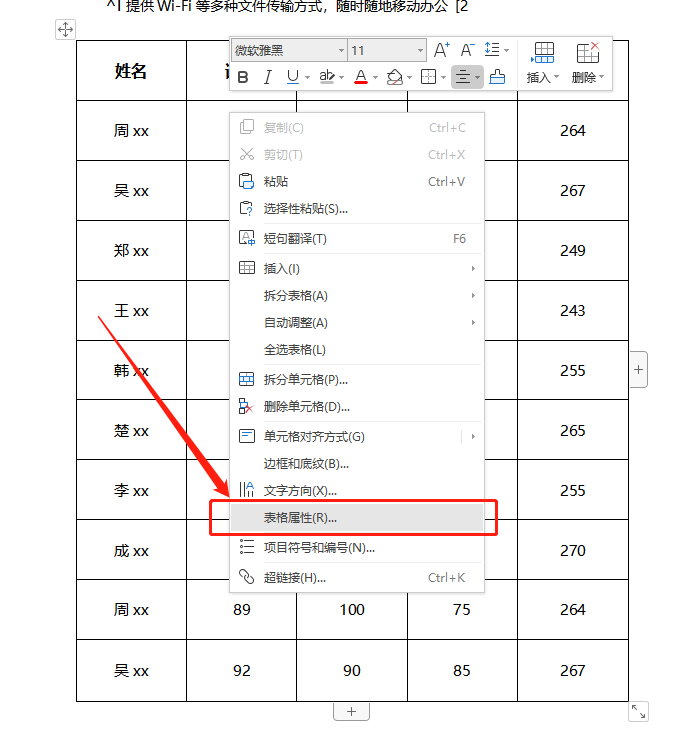This screenshot has height=749, width=680.
Task: Click the format painter brush icon
Action: tap(497, 77)
